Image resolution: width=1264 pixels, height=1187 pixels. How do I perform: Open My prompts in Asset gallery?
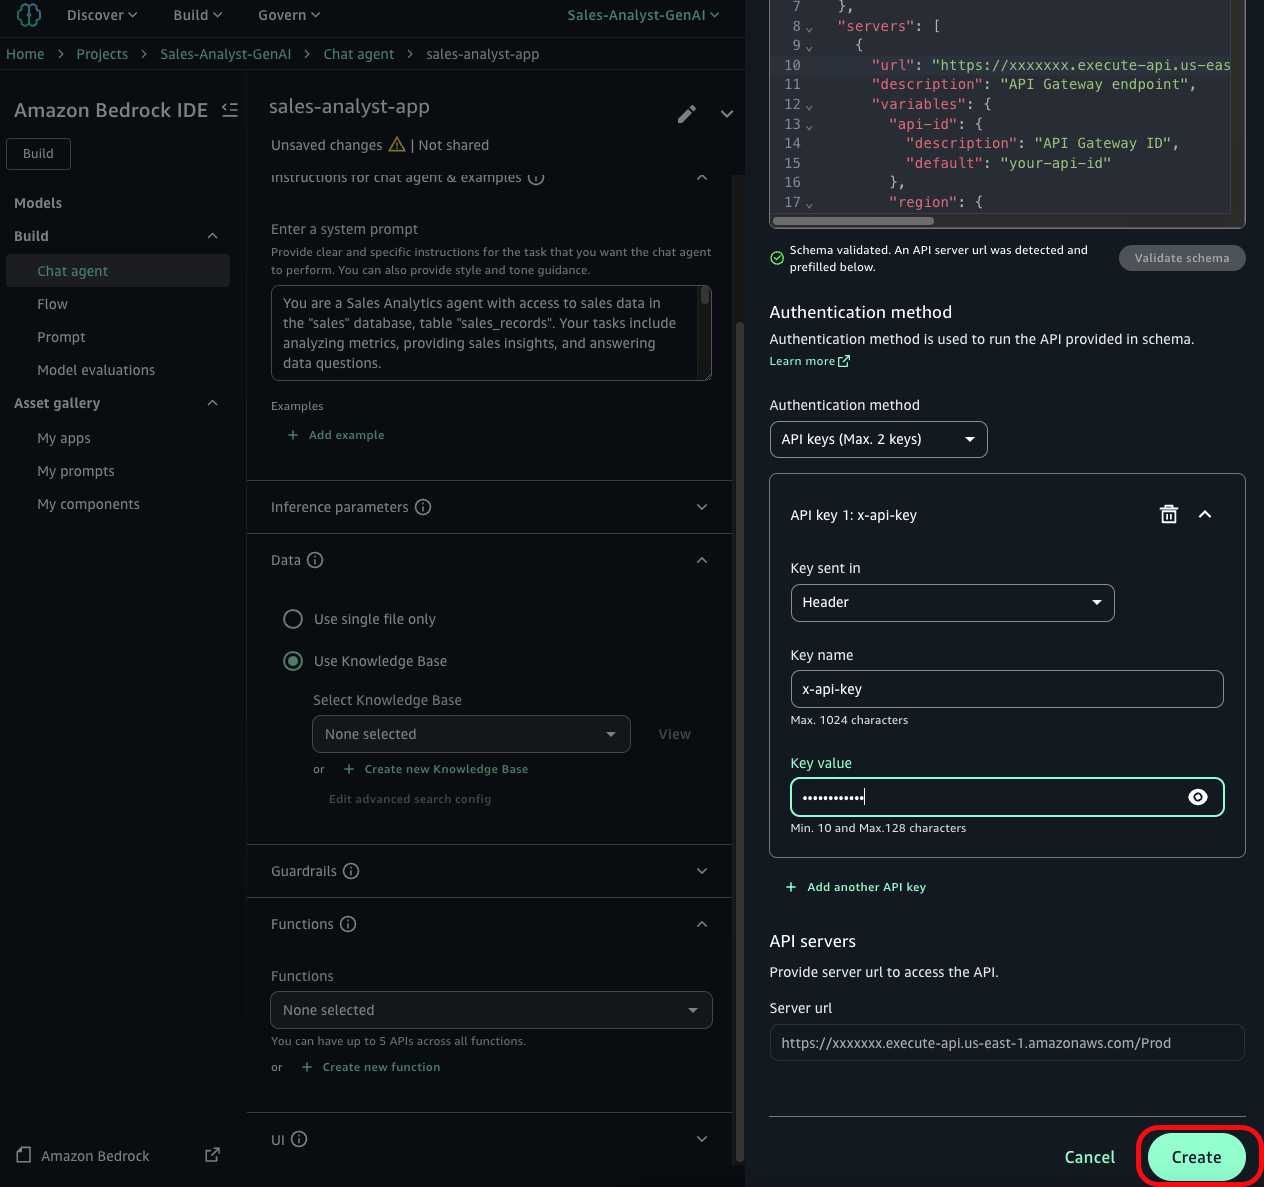pos(76,471)
